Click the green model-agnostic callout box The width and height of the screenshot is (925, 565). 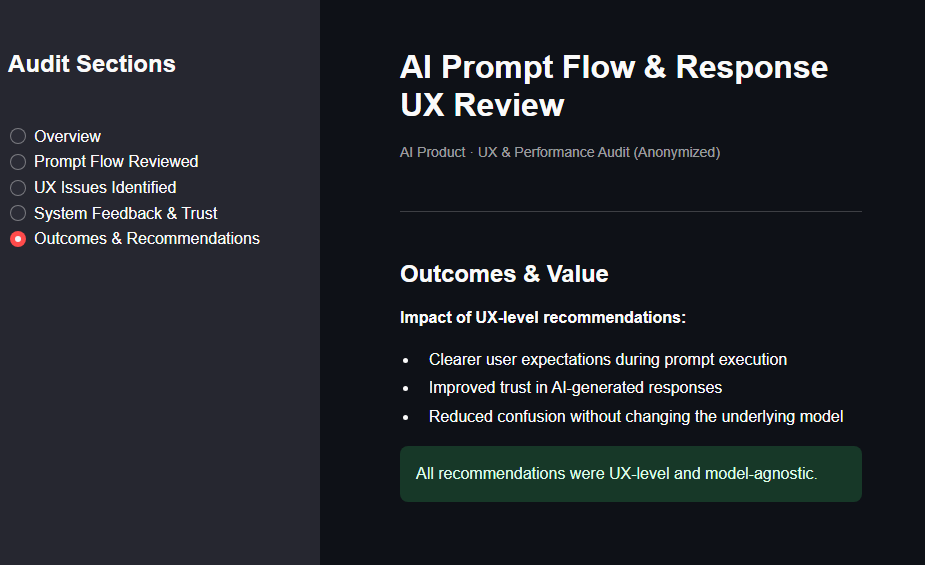click(x=630, y=474)
